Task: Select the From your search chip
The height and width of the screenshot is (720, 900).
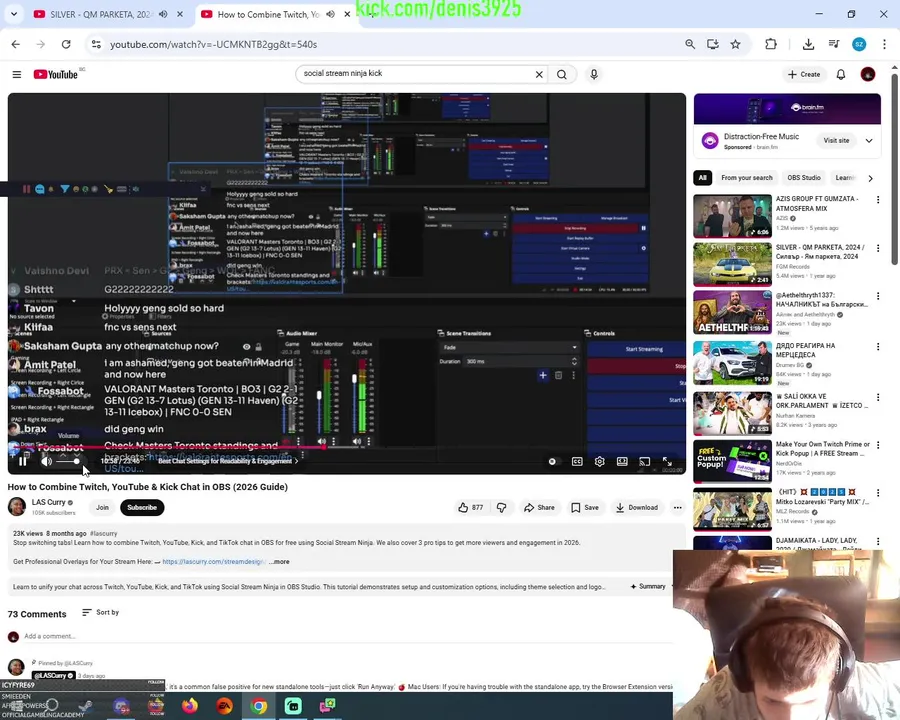Action: [x=747, y=178]
